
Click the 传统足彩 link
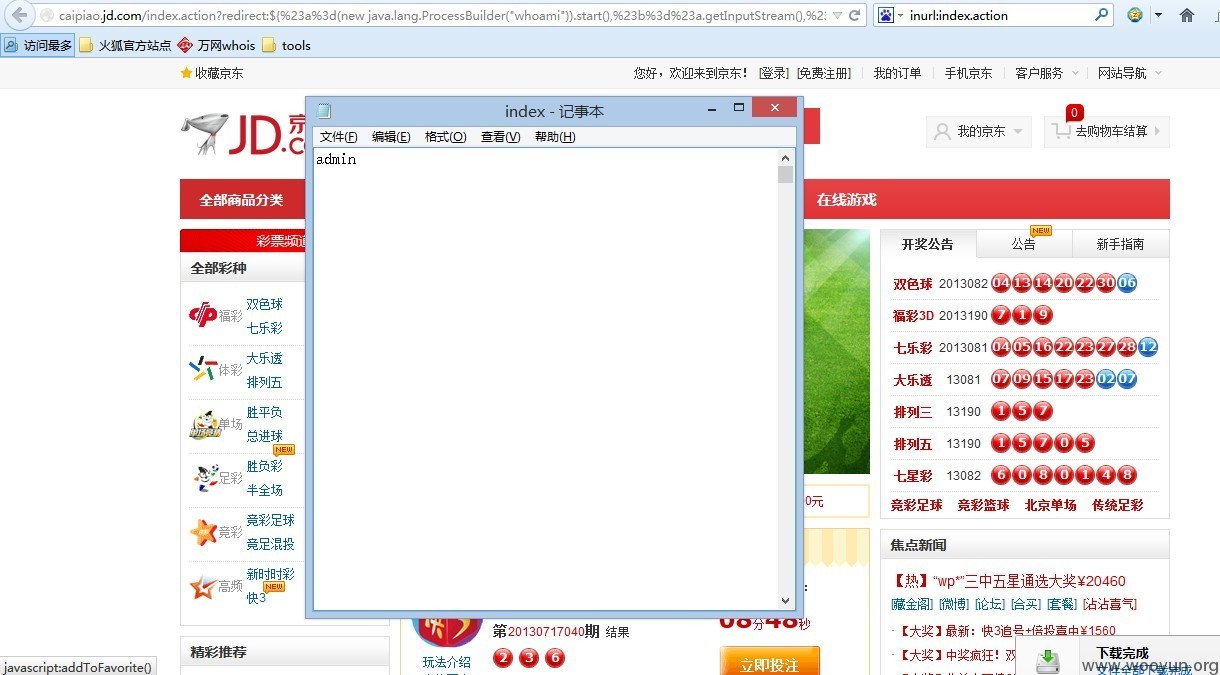point(1117,505)
